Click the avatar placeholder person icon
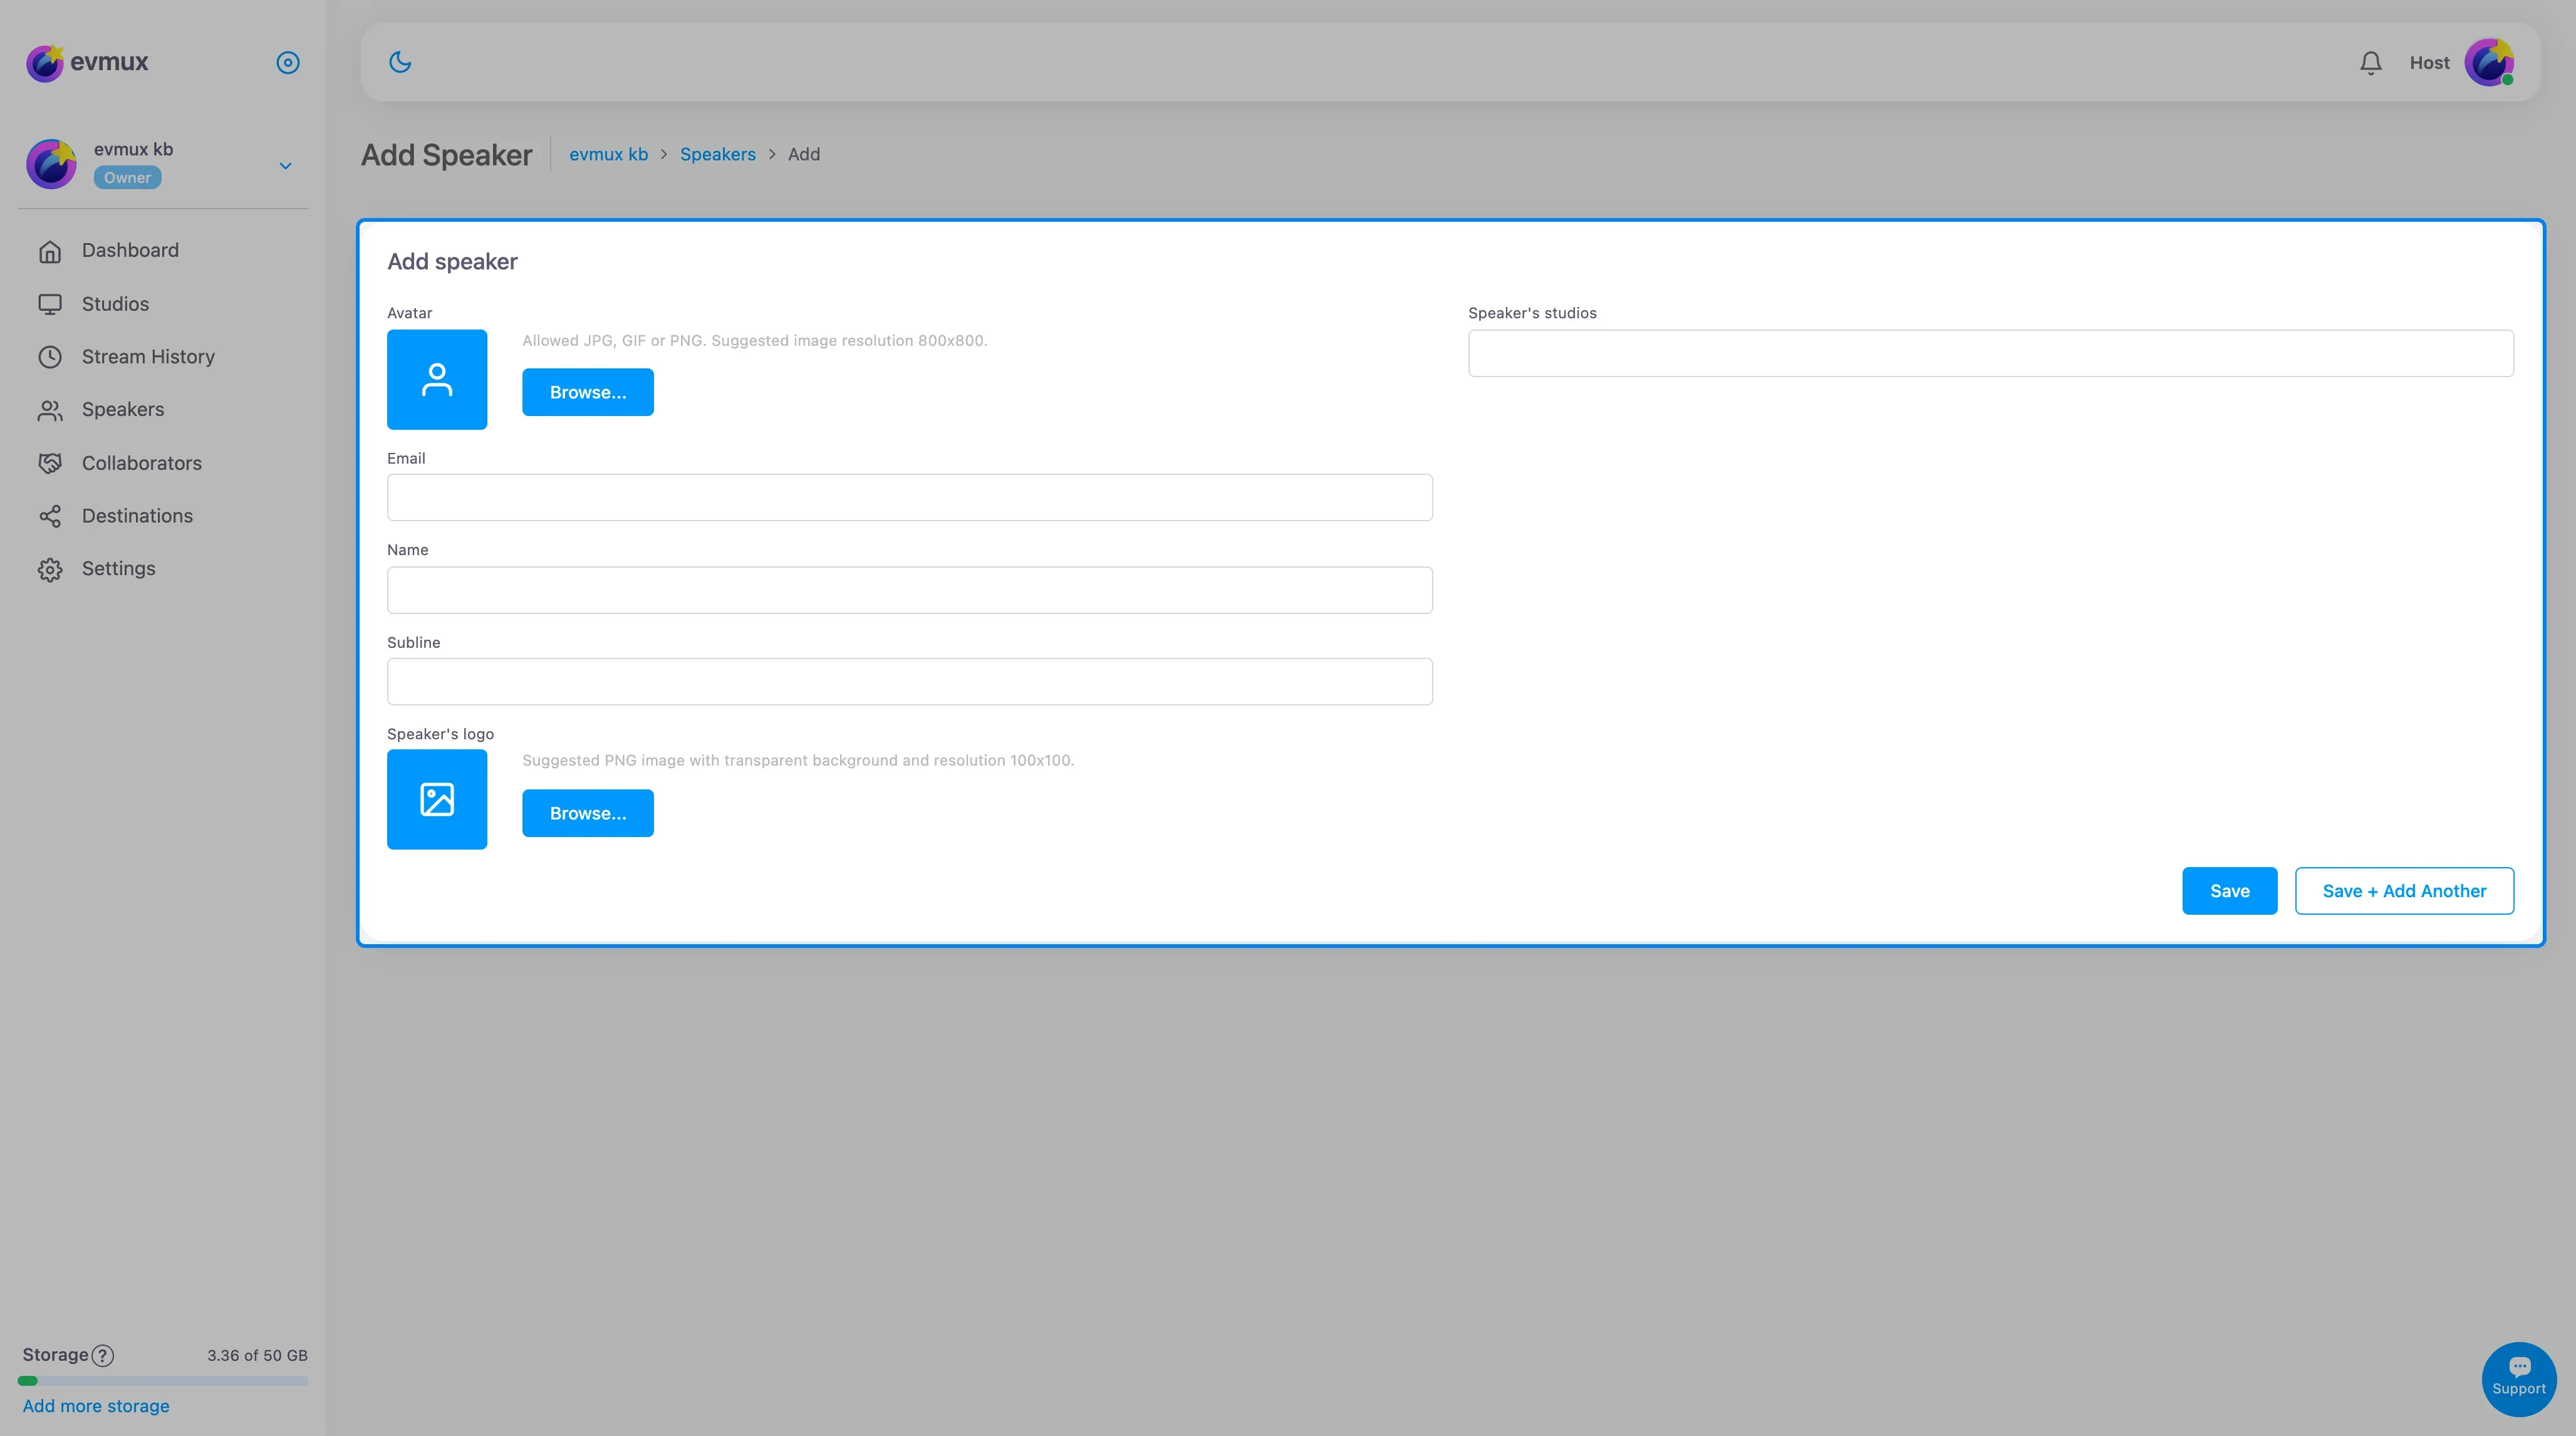2576x1436 pixels. [437, 380]
